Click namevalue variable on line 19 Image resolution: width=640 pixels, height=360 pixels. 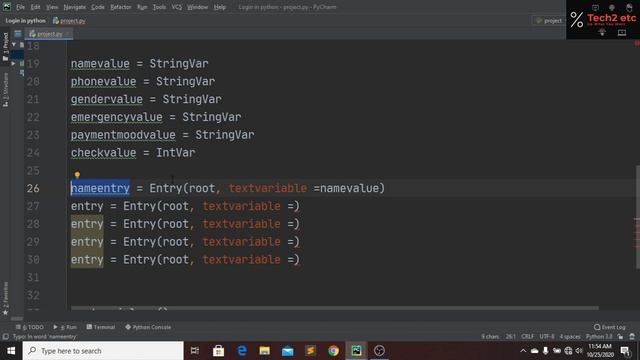pyautogui.click(x=100, y=64)
